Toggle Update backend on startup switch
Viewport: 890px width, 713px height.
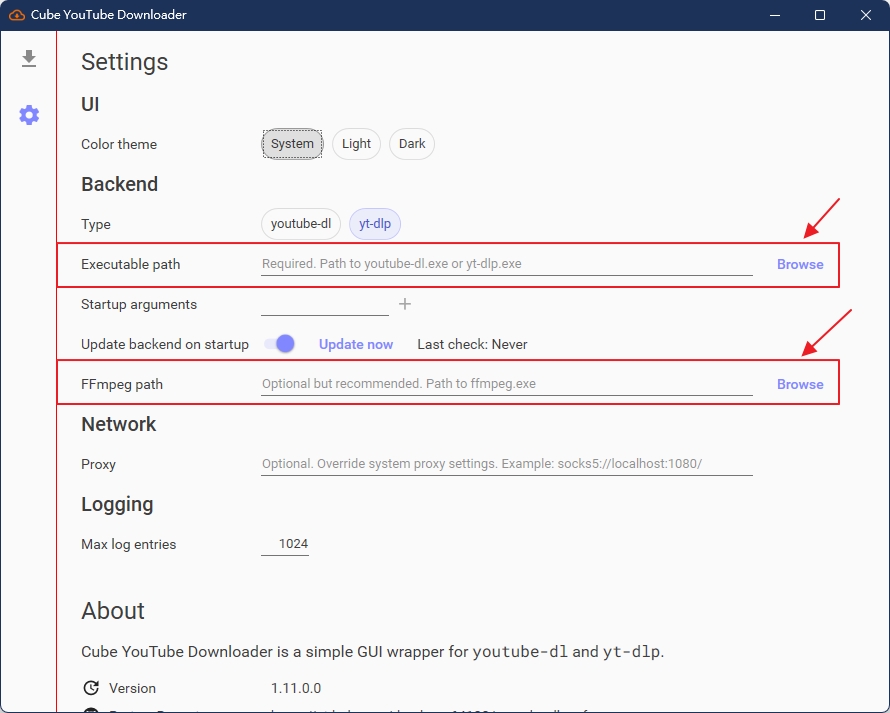tap(280, 344)
